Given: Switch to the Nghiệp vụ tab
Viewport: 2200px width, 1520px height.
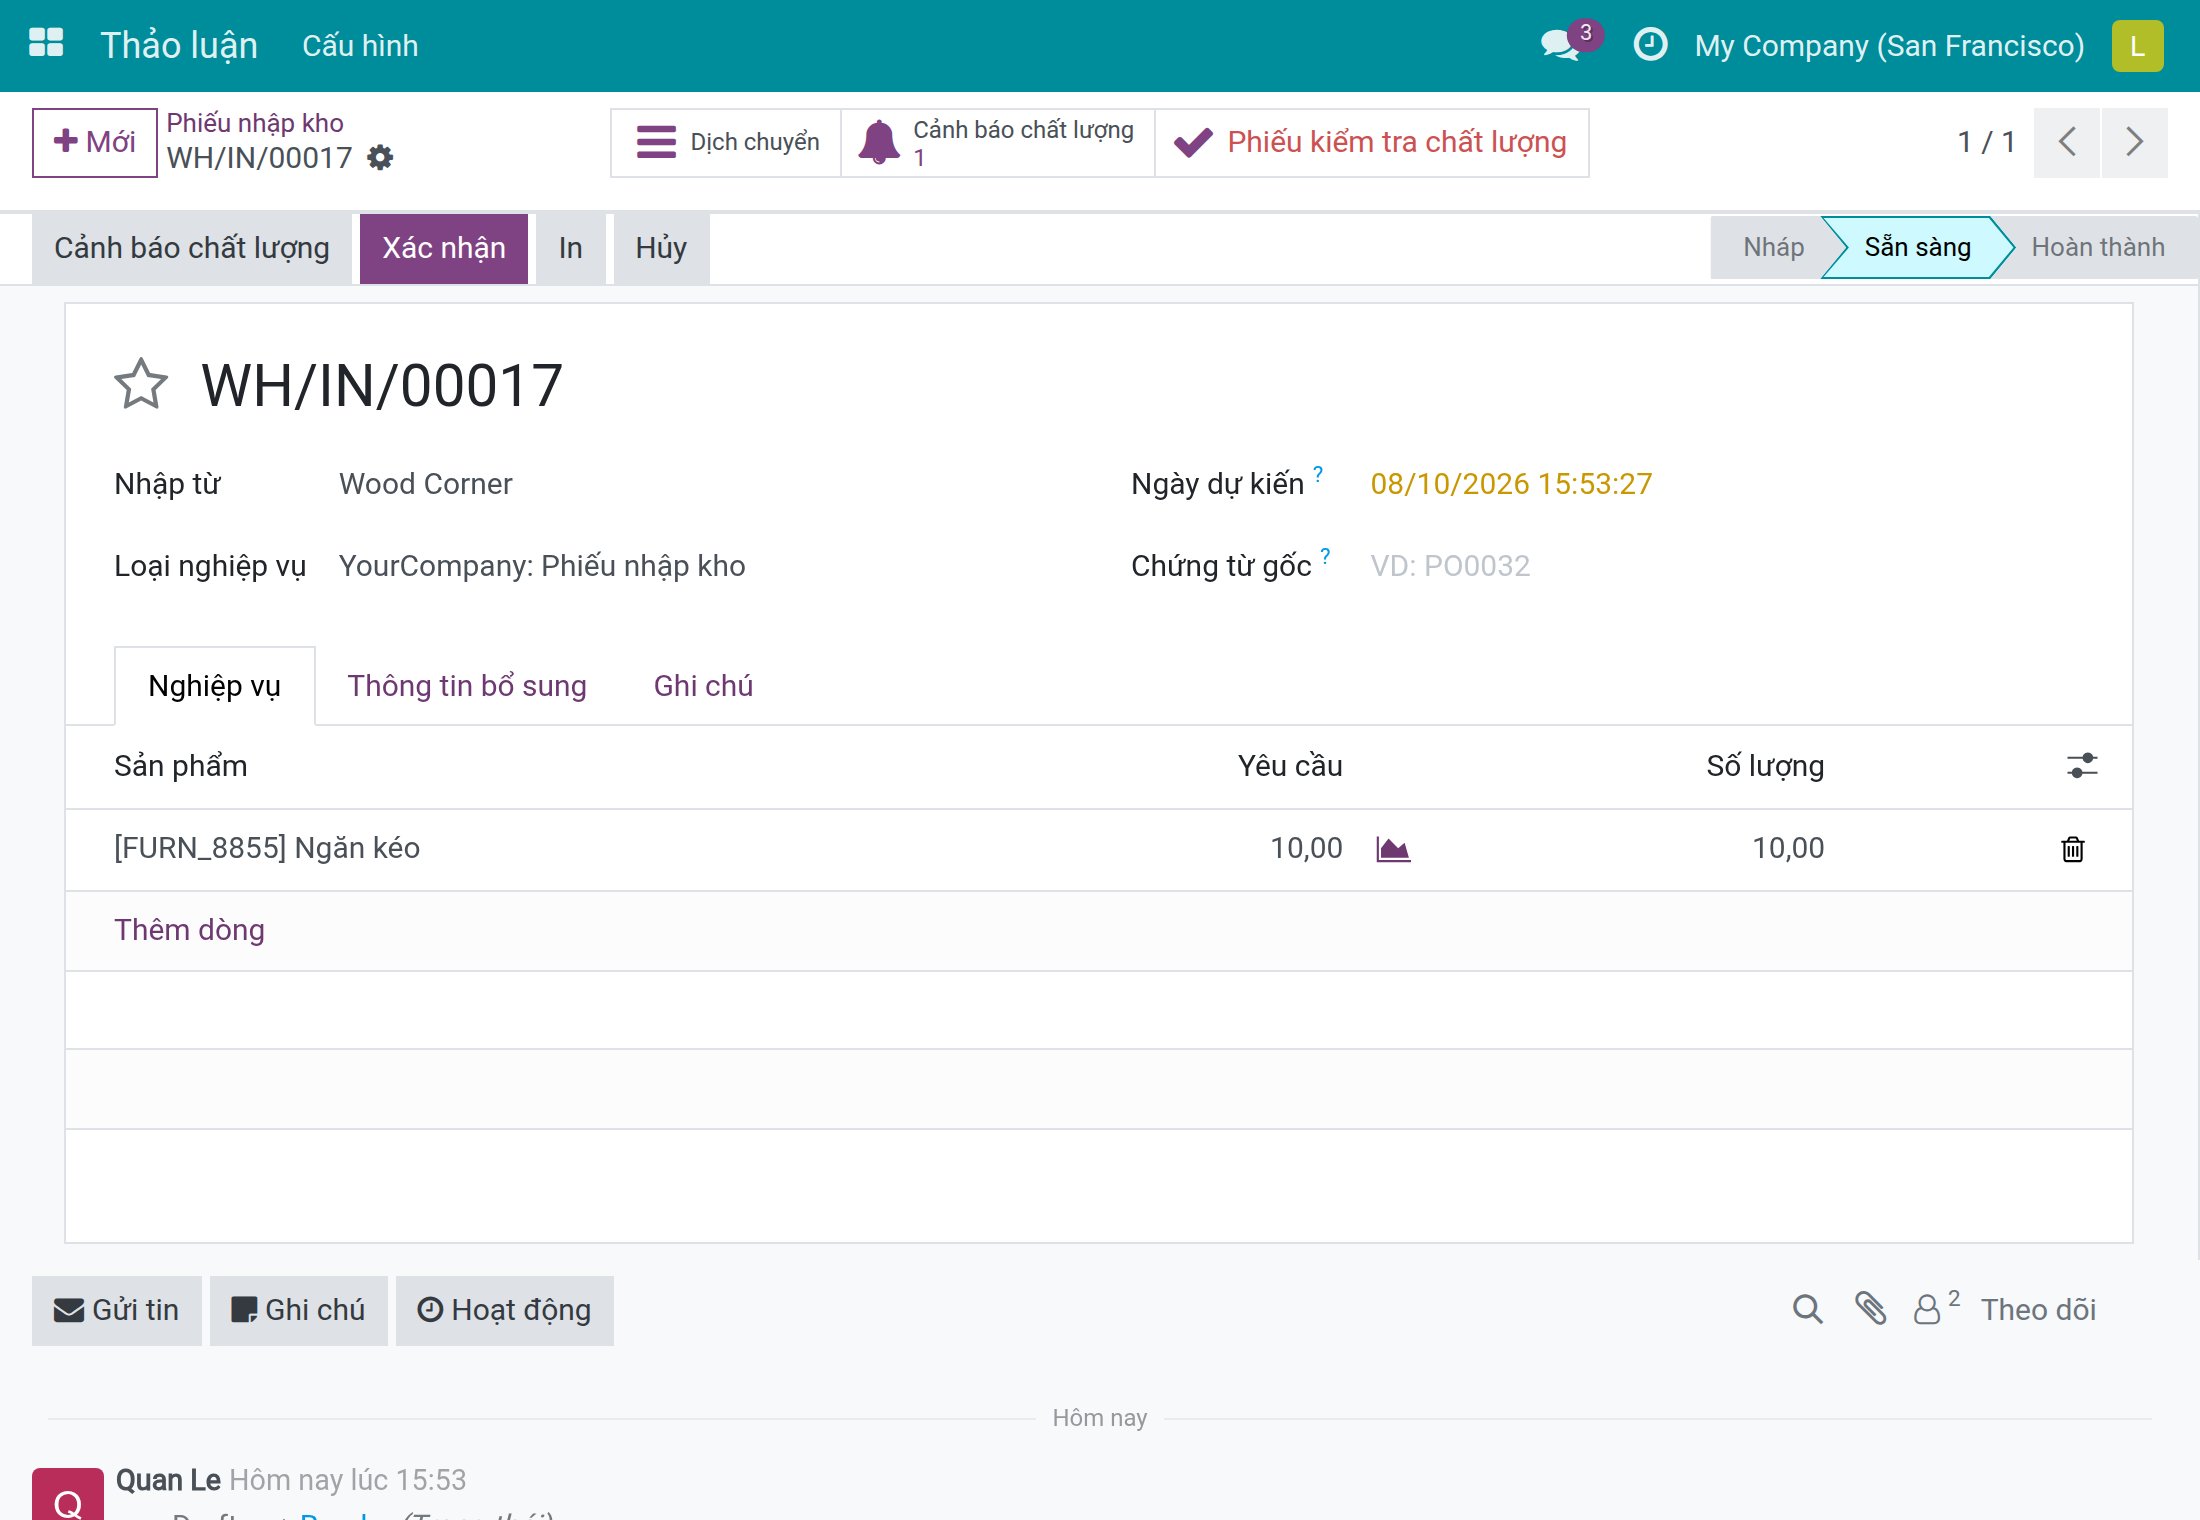Looking at the screenshot, I should pyautogui.click(x=215, y=686).
